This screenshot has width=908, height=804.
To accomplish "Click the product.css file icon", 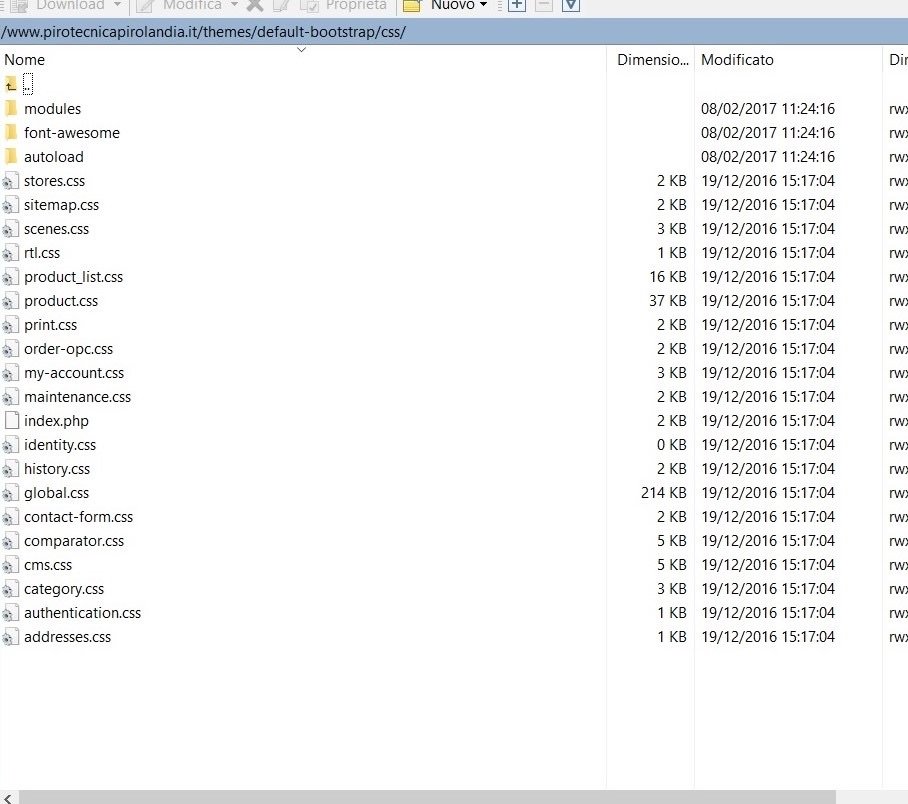I will (x=10, y=301).
